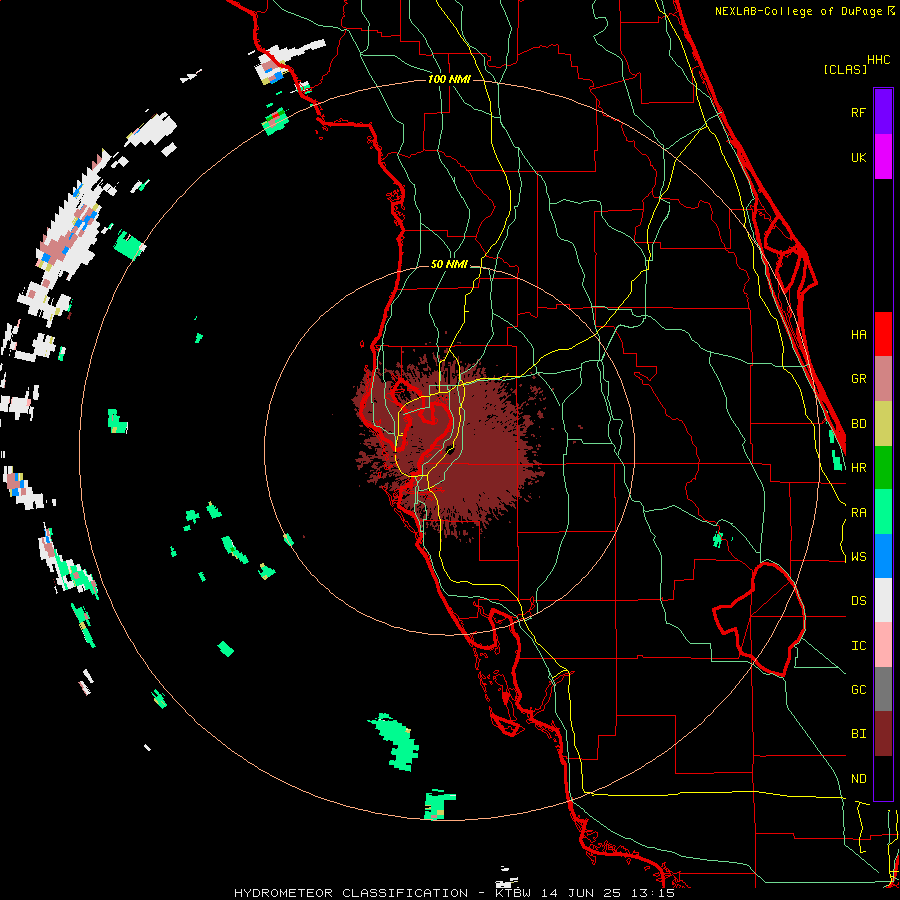Click the IC light pink legend swatch
This screenshot has width=900, height=900.
tap(883, 645)
